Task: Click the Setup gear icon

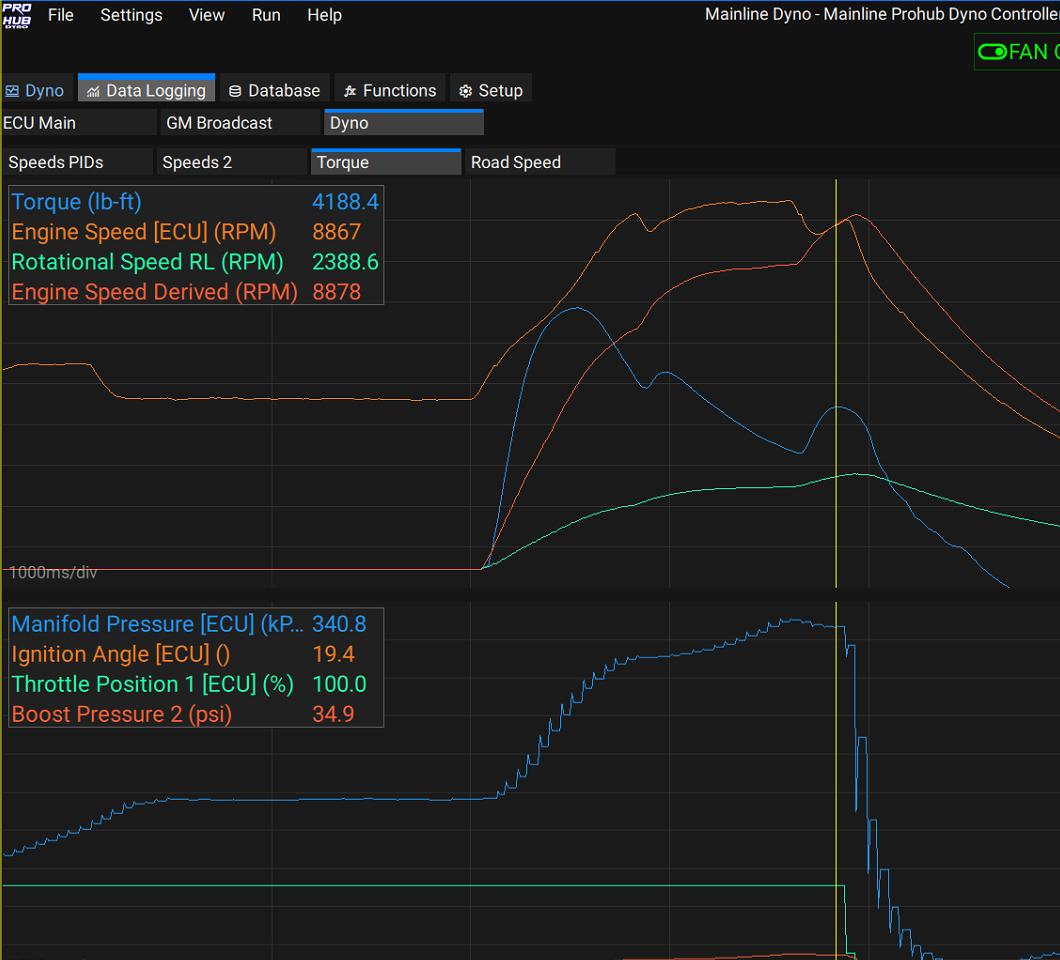Action: click(x=465, y=91)
